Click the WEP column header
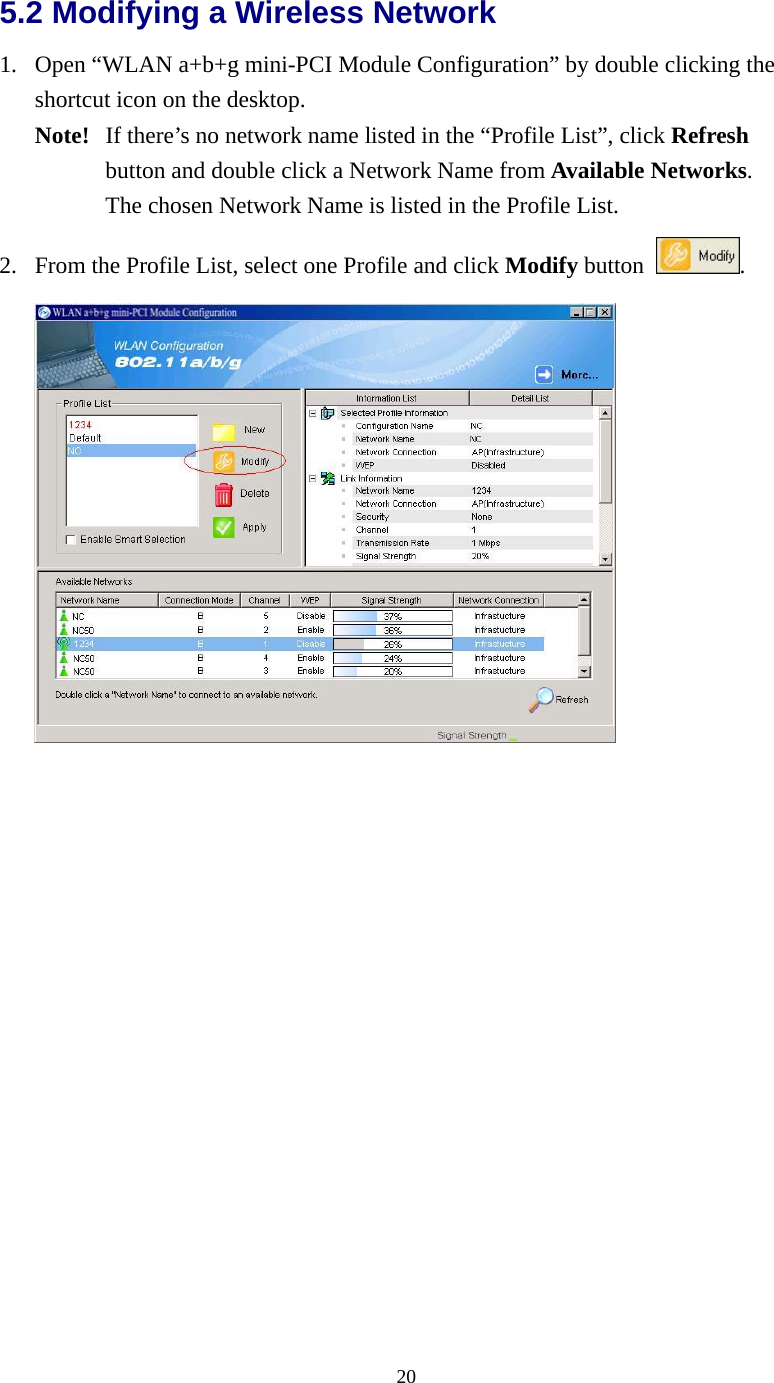The height and width of the screenshot is (1383, 774). [x=310, y=600]
